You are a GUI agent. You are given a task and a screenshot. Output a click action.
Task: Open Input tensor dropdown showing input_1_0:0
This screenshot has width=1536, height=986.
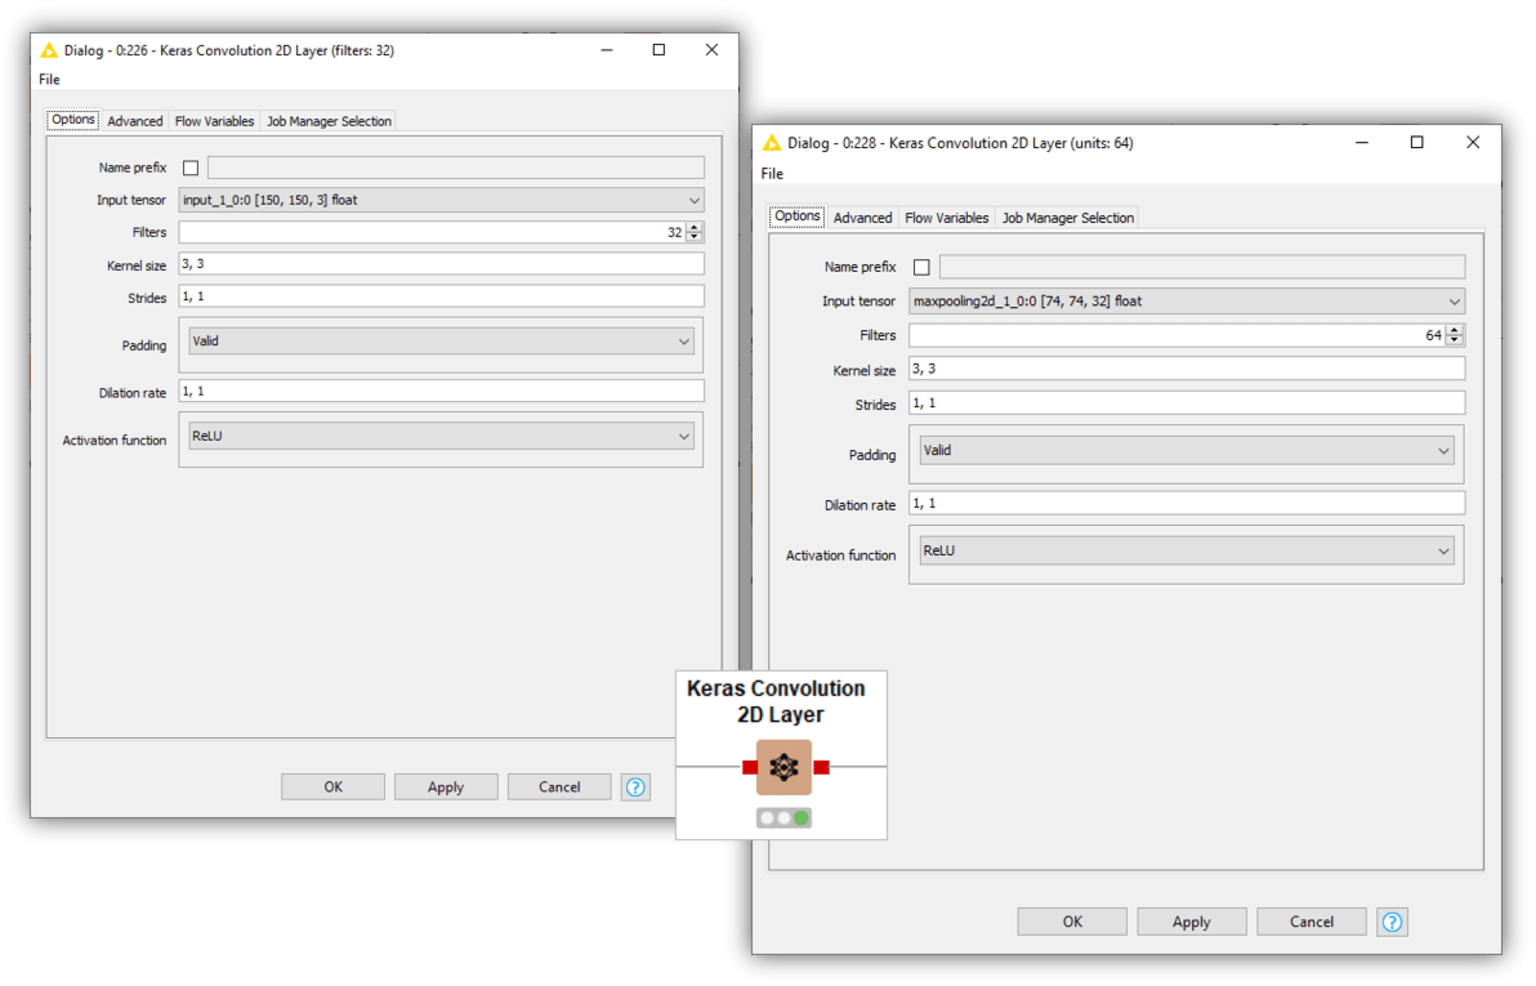441,200
